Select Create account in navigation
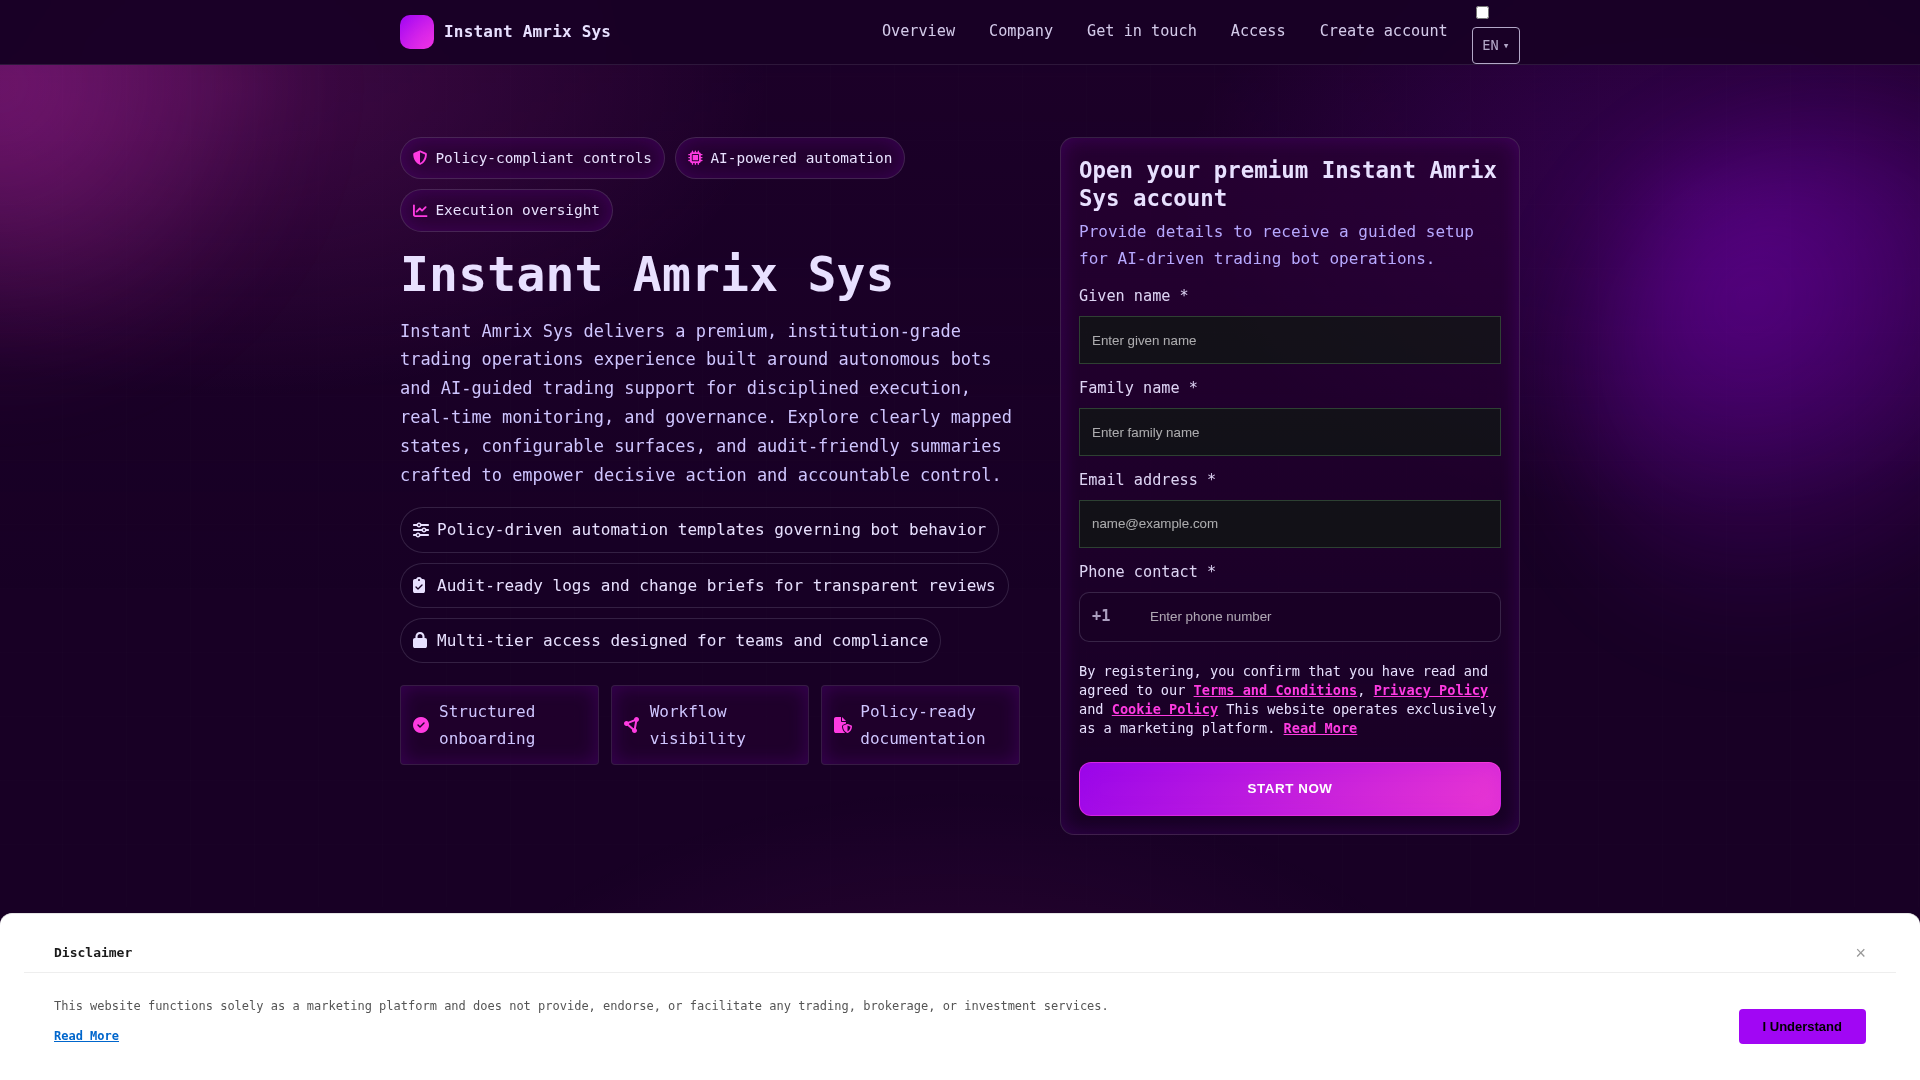The height and width of the screenshot is (1080, 1920). point(1383,31)
